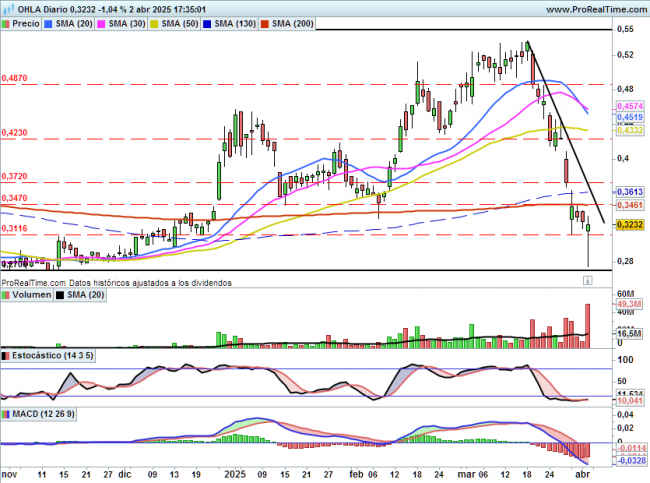
Task: Open the MACD (12 26 9) label
Action: click(x=43, y=414)
